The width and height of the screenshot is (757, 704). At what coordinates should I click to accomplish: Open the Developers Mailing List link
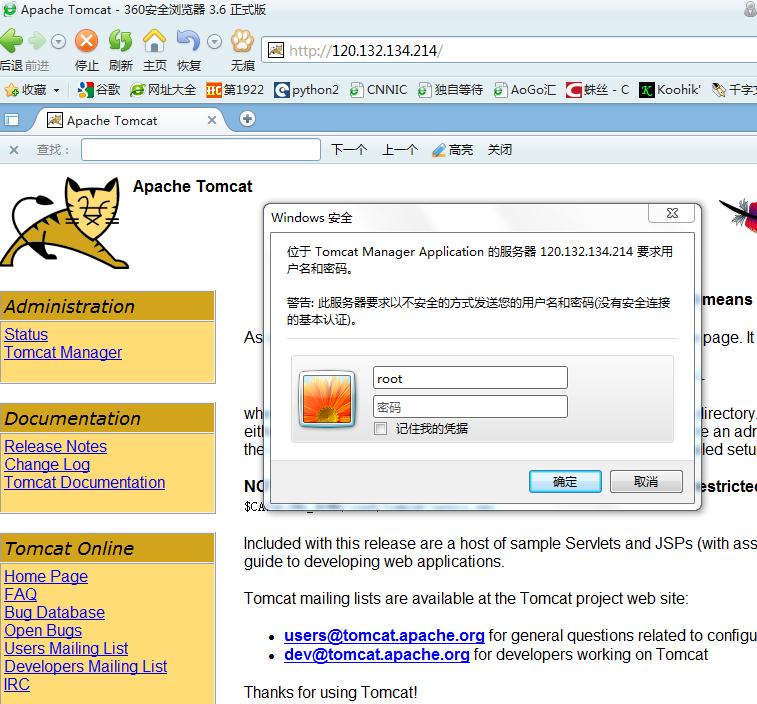(x=85, y=666)
